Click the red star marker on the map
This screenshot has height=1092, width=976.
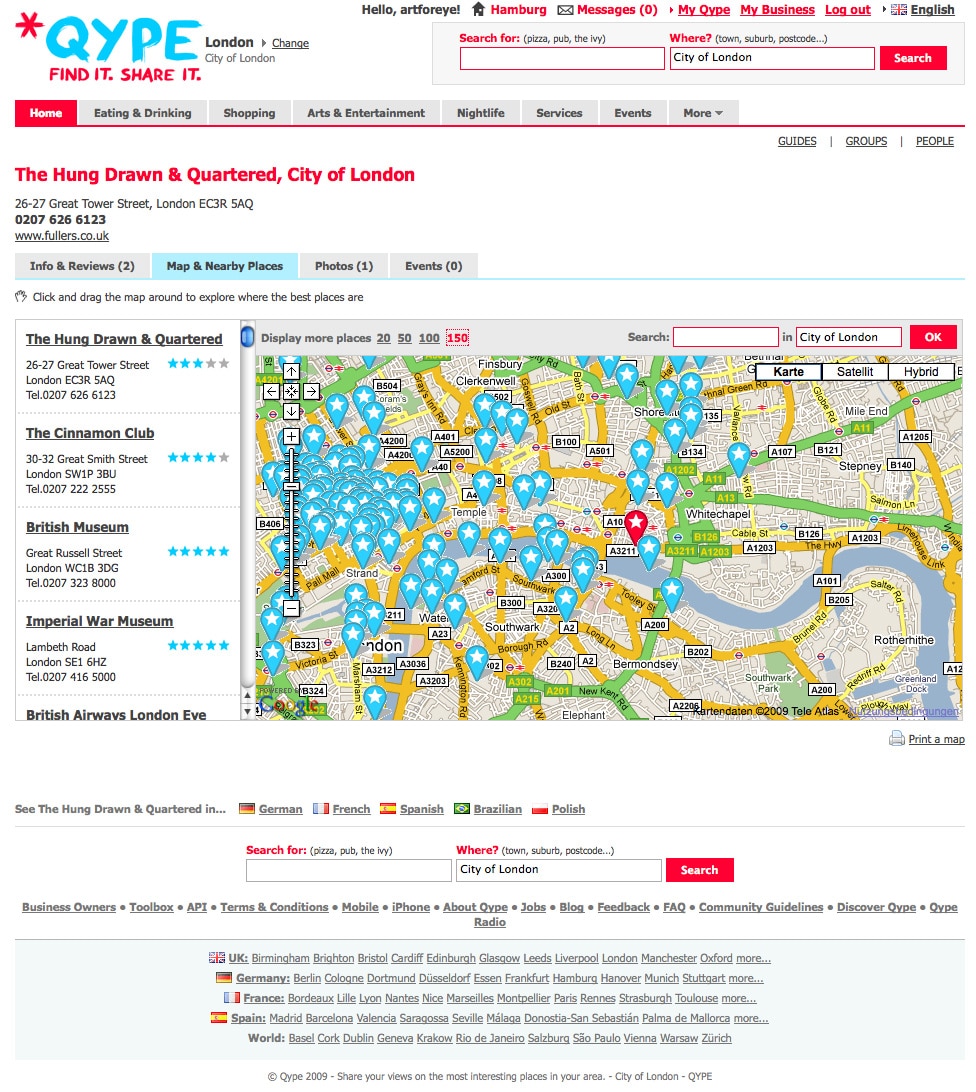click(635, 525)
